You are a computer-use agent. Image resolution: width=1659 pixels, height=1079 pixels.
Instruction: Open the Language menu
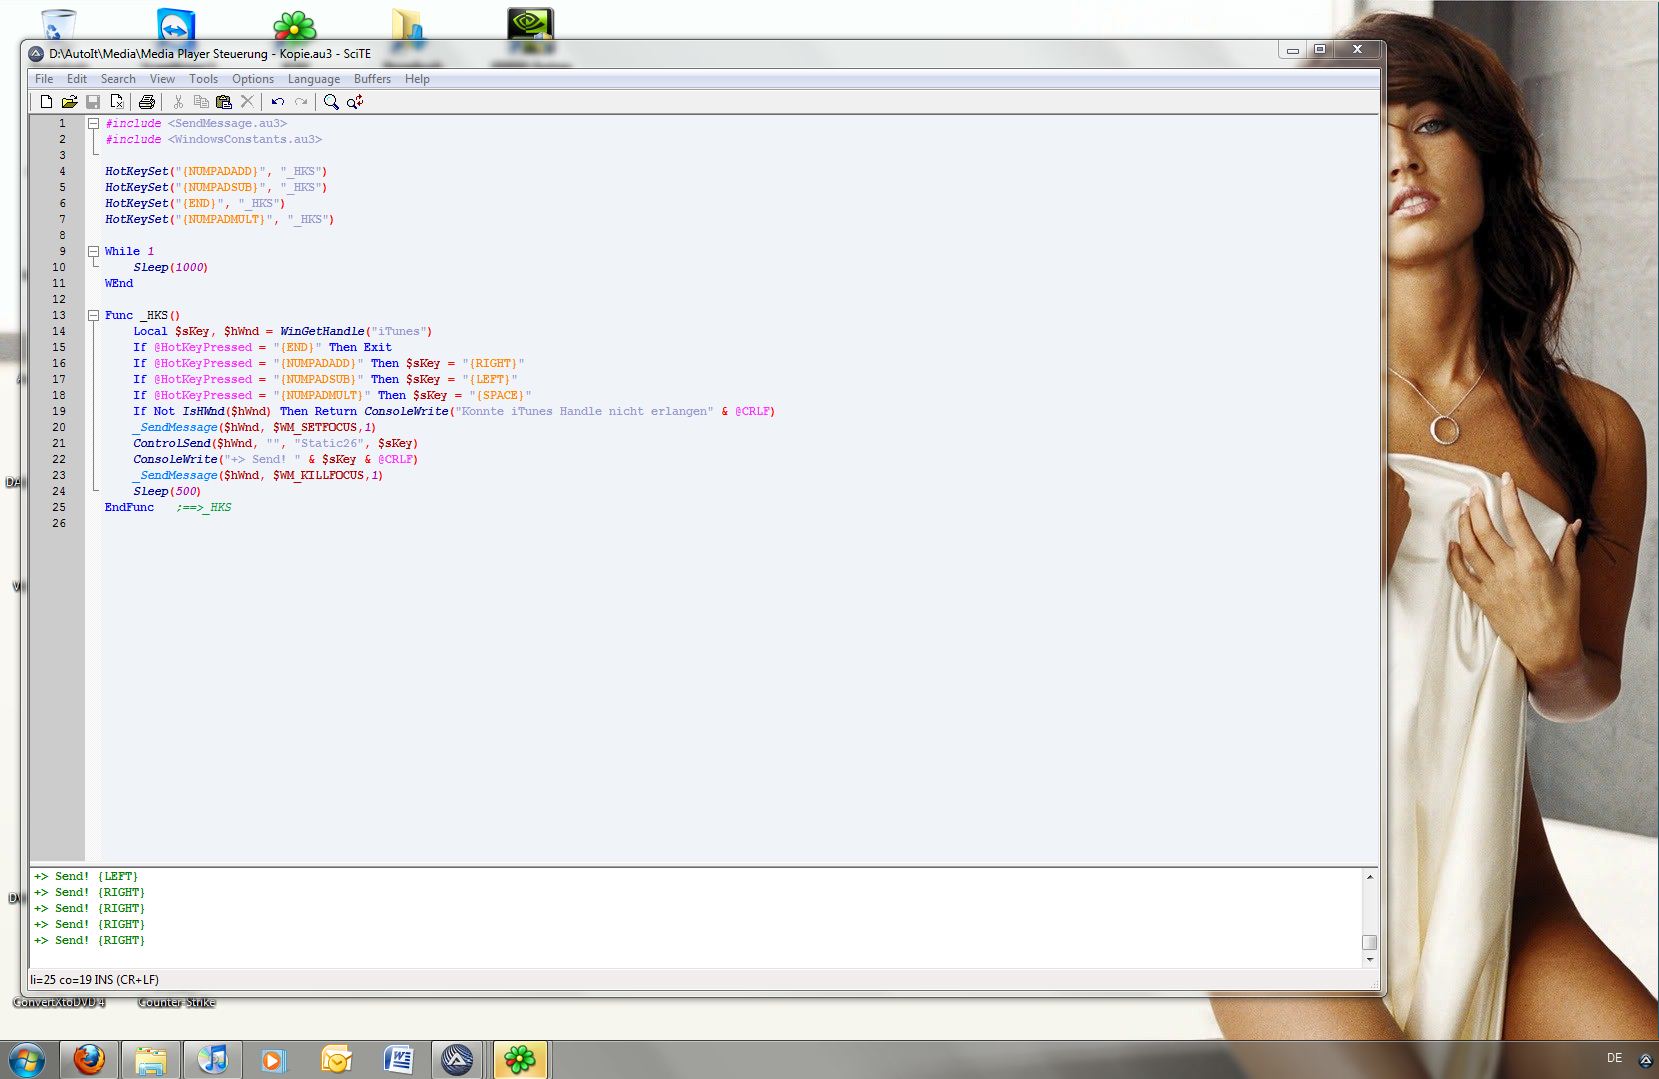click(x=313, y=79)
